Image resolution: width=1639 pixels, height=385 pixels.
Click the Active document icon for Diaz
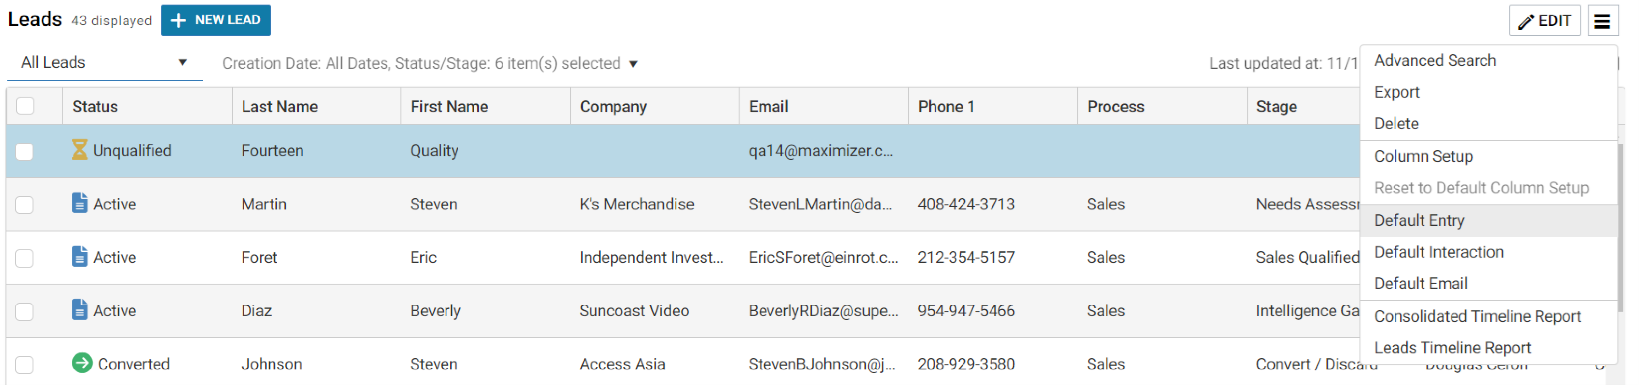click(x=80, y=310)
